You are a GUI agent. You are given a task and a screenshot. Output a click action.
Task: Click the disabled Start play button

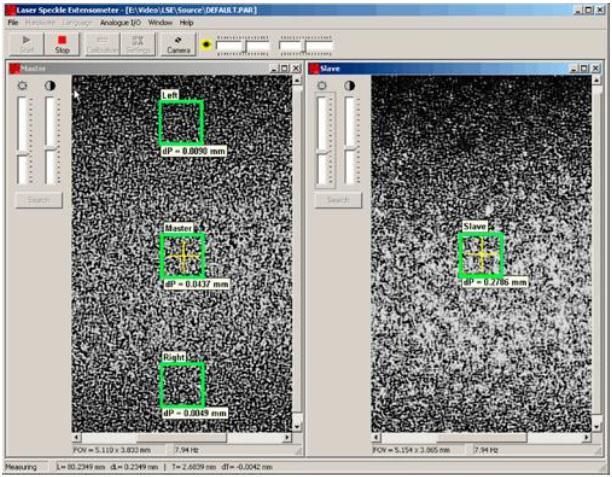(x=26, y=44)
